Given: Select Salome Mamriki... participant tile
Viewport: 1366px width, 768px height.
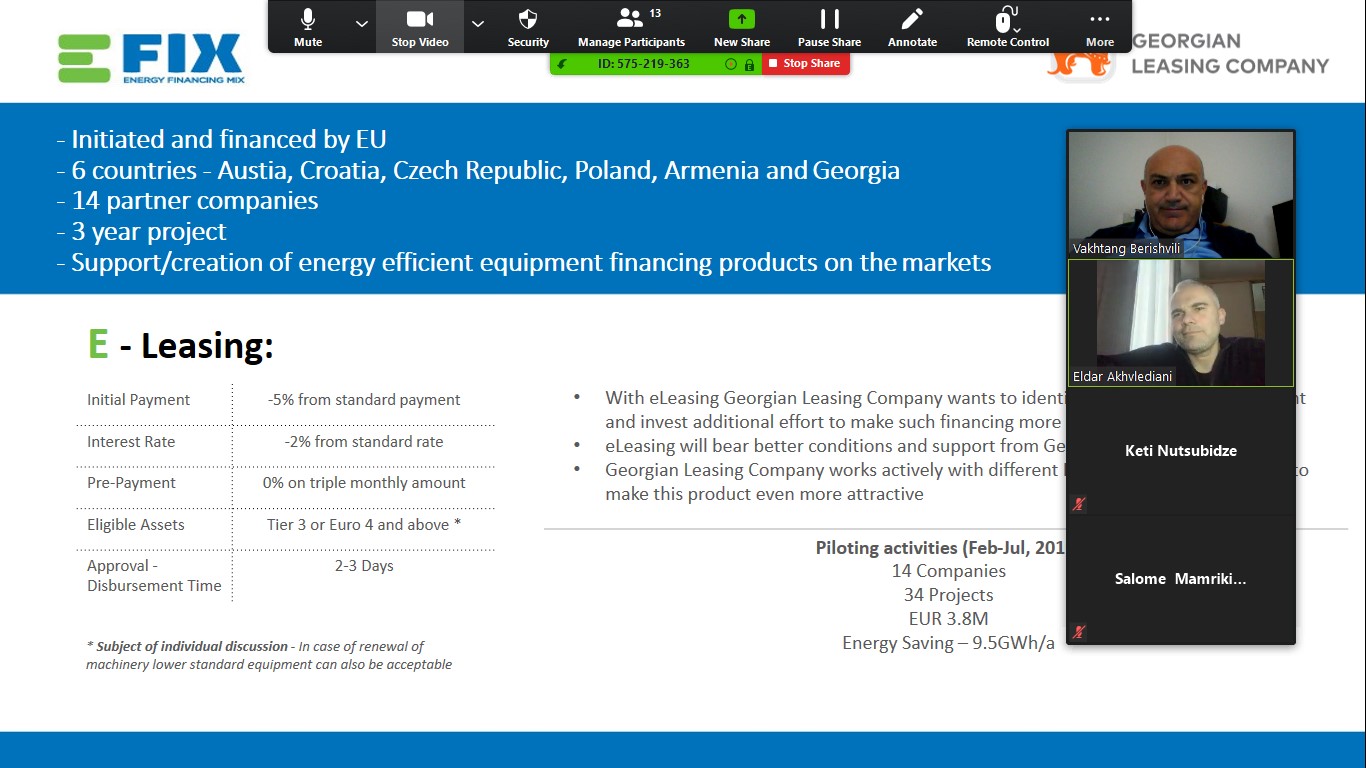Looking at the screenshot, I should (1181, 579).
